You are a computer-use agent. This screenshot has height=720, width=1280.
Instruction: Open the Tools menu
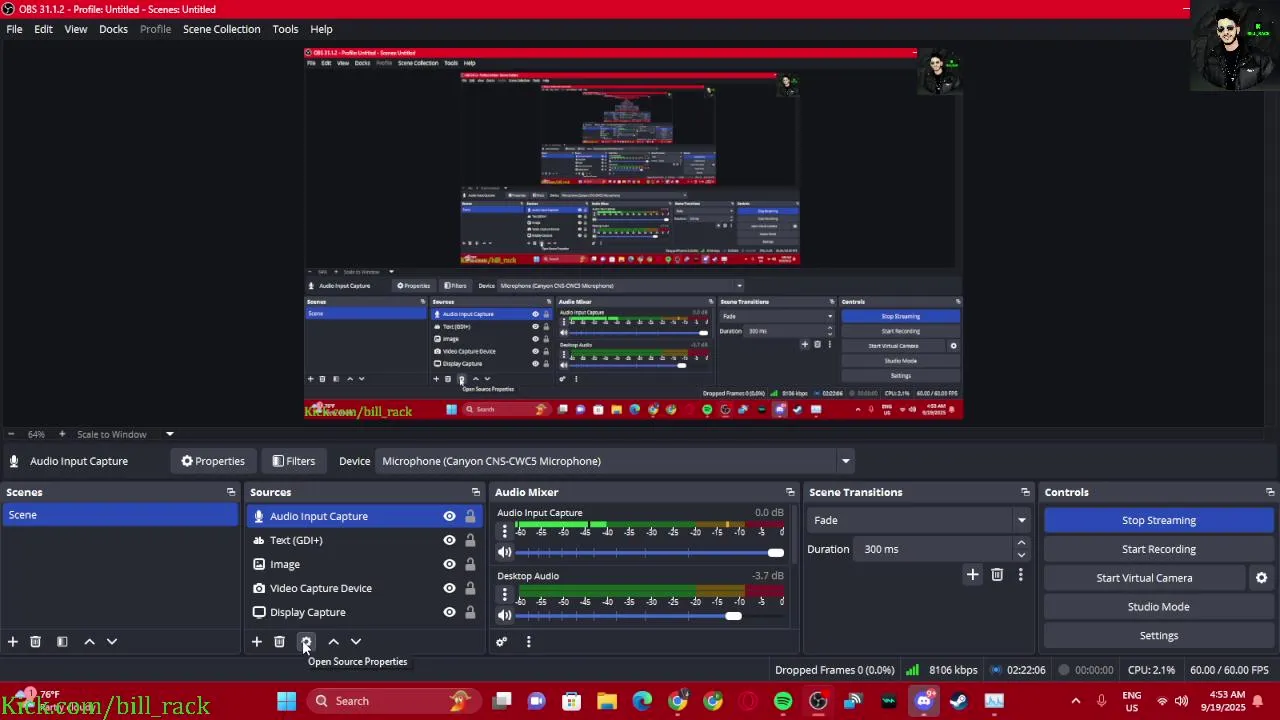[285, 29]
